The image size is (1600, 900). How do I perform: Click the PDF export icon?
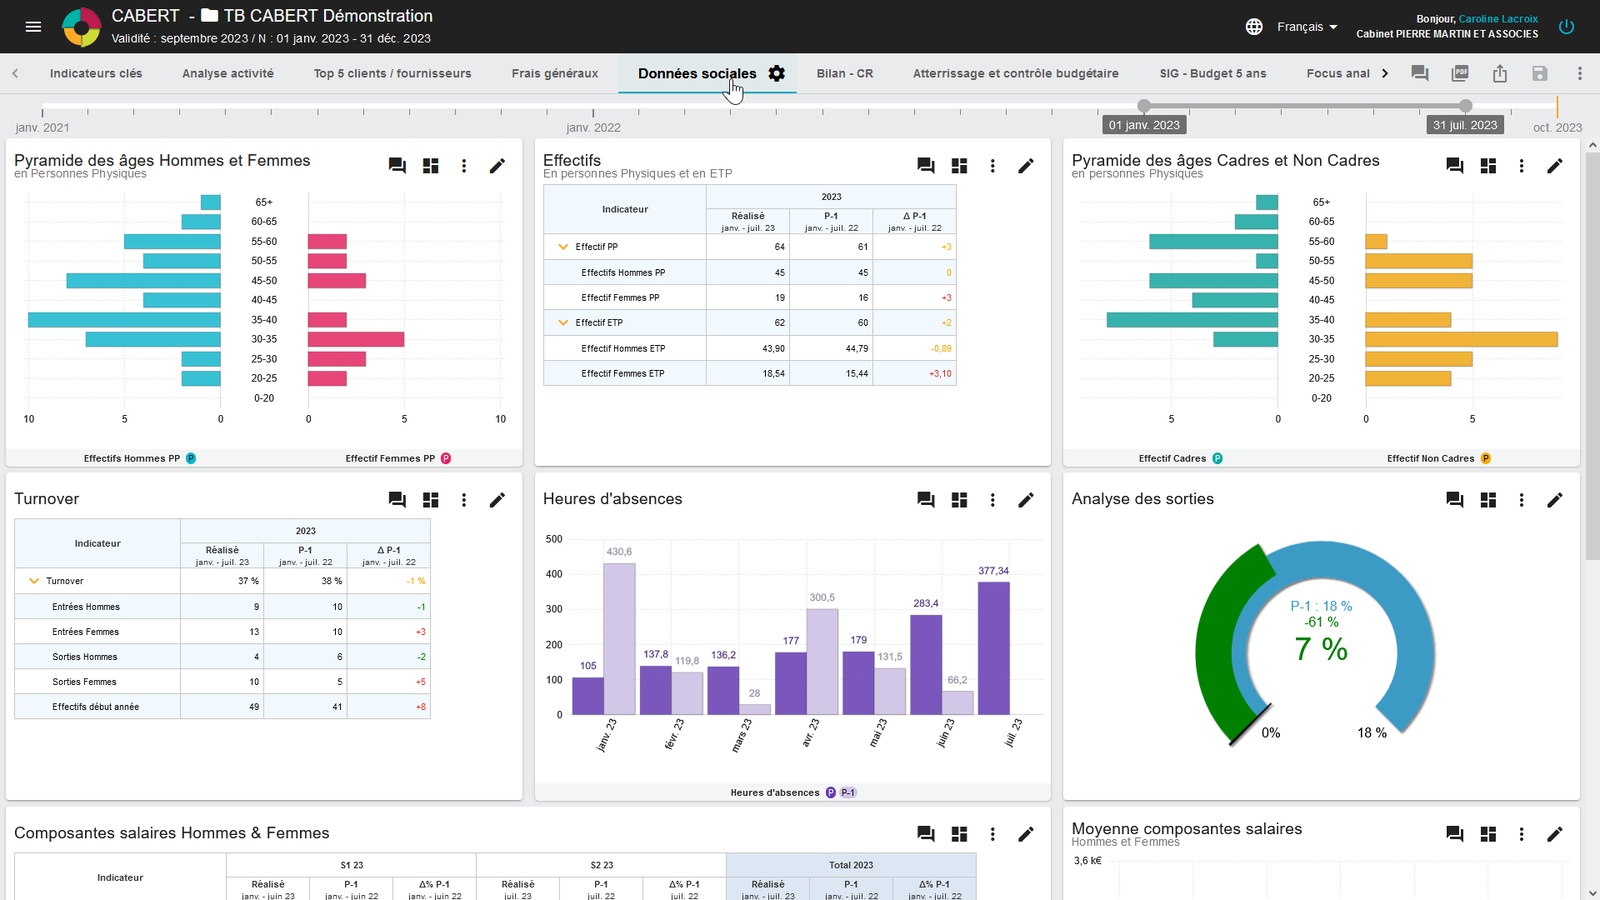pyautogui.click(x=1460, y=73)
